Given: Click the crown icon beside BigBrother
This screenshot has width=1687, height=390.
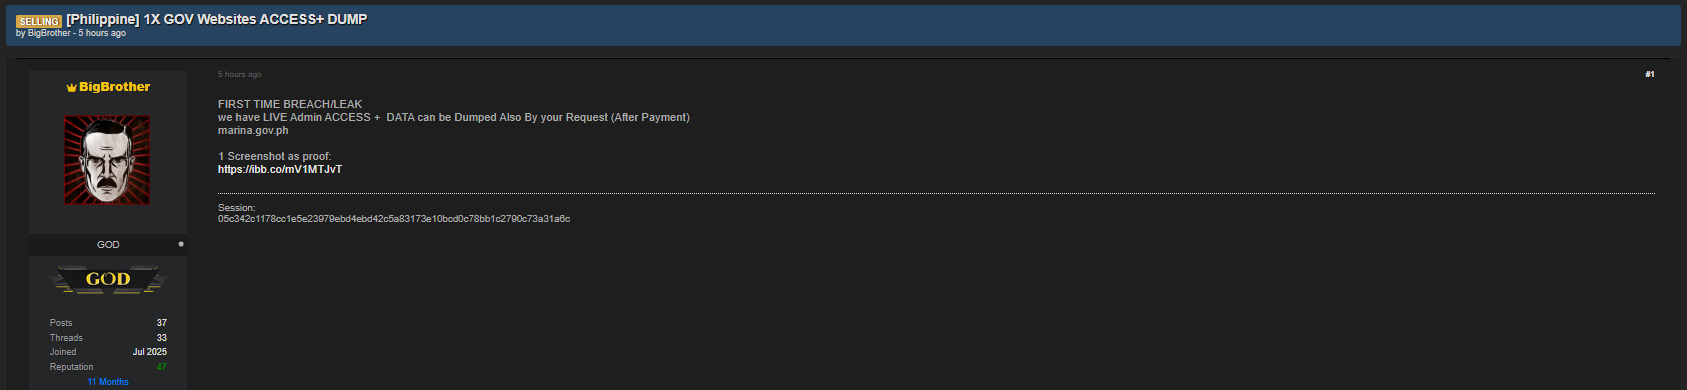Looking at the screenshot, I should click(x=71, y=88).
